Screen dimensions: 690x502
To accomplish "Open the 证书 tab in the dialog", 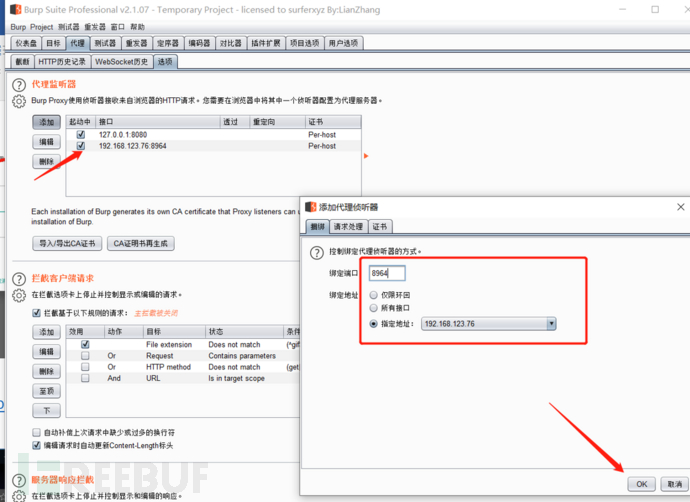I will (380, 227).
